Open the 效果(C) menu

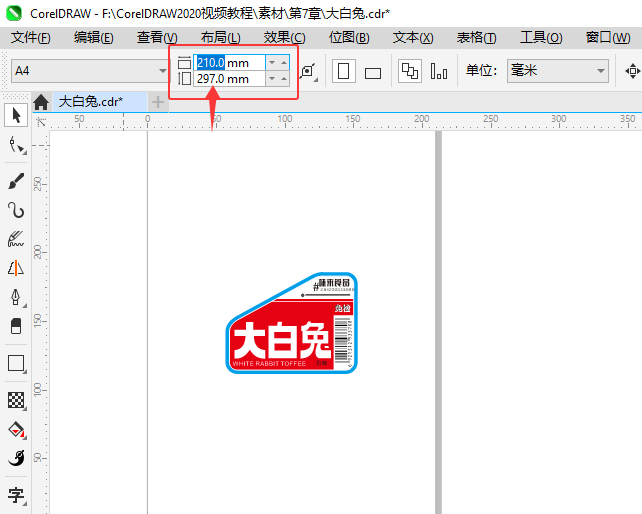point(285,38)
